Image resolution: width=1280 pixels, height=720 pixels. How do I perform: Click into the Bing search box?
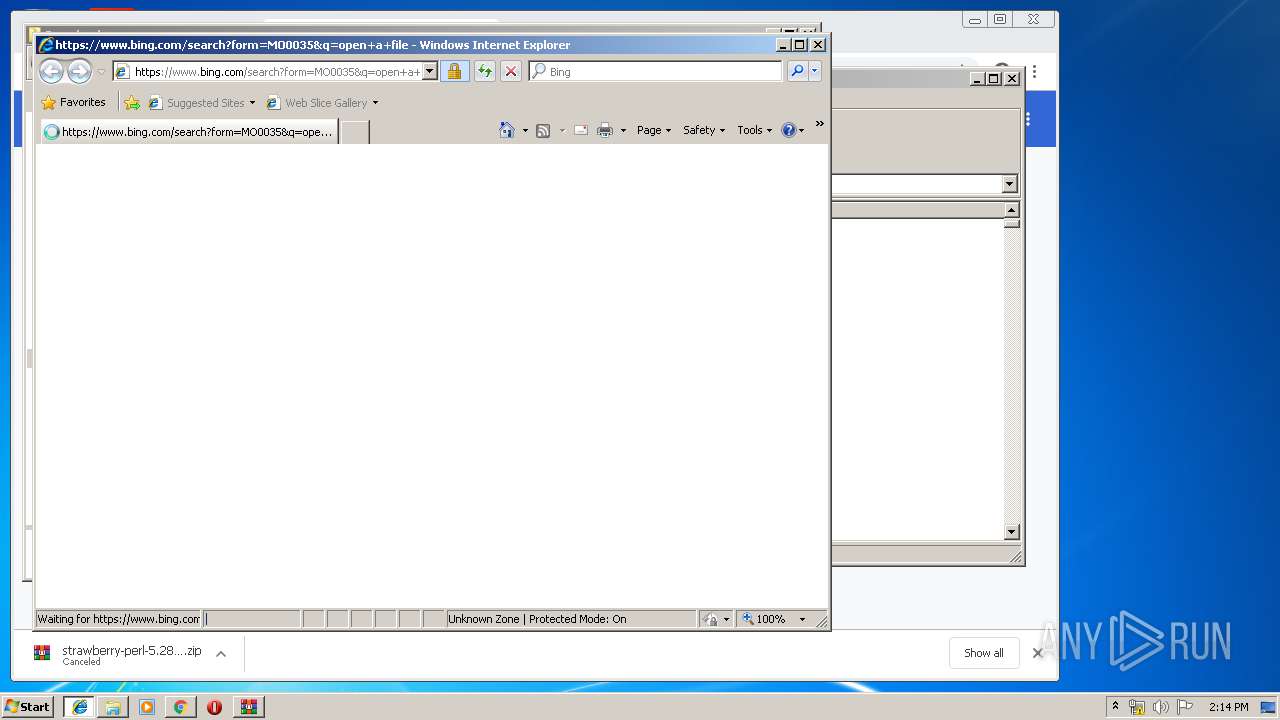pyautogui.click(x=664, y=71)
